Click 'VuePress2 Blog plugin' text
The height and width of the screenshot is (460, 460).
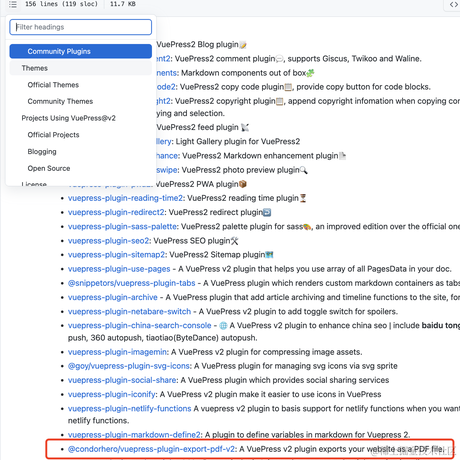tap(197, 45)
